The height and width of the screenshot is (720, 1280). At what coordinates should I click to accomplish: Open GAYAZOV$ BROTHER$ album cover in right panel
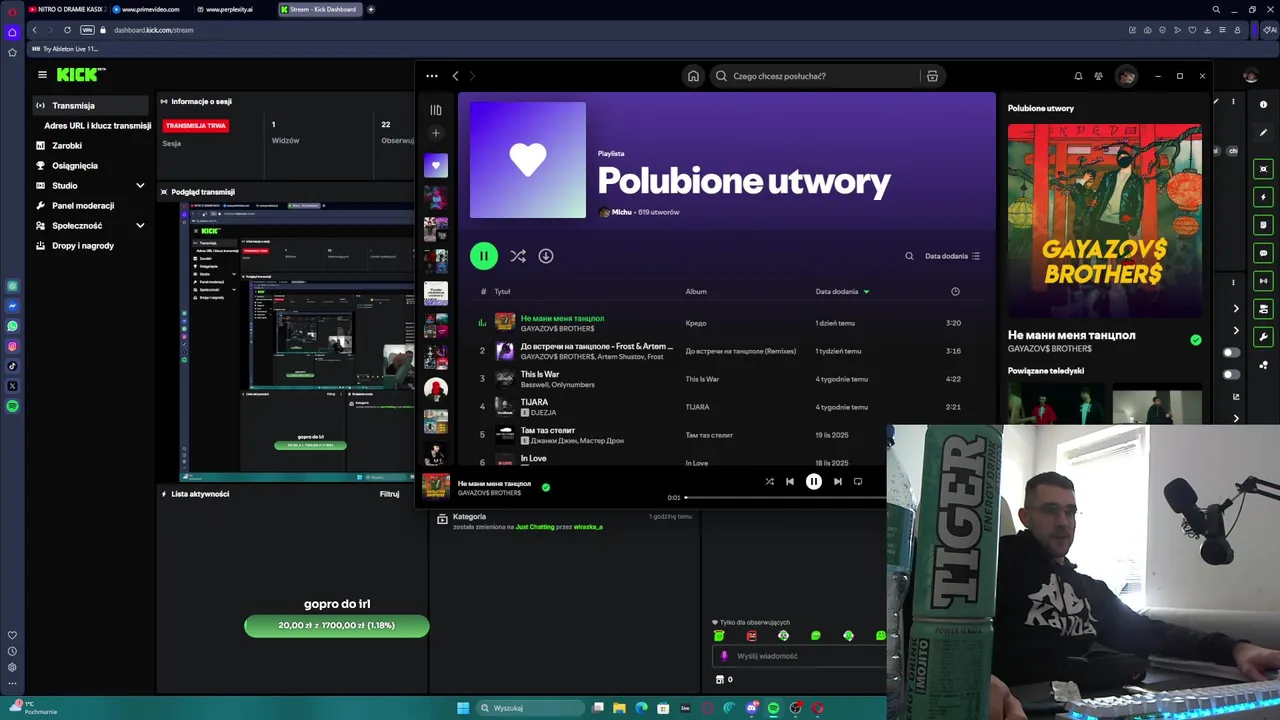point(1104,220)
